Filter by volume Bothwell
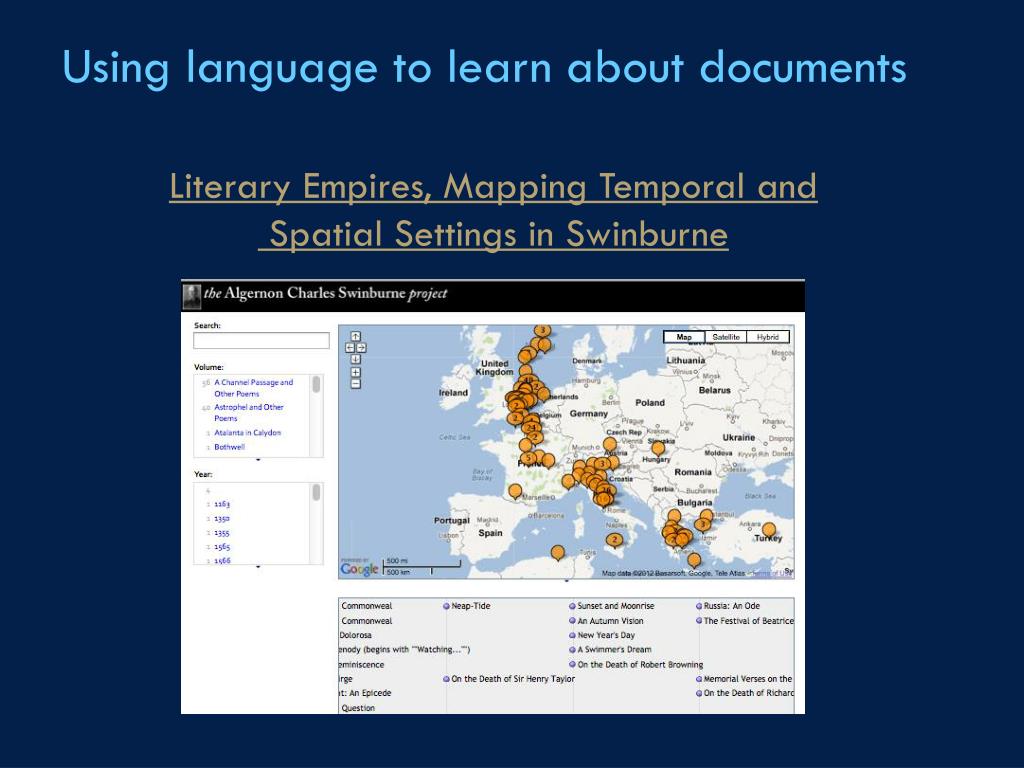 click(229, 447)
